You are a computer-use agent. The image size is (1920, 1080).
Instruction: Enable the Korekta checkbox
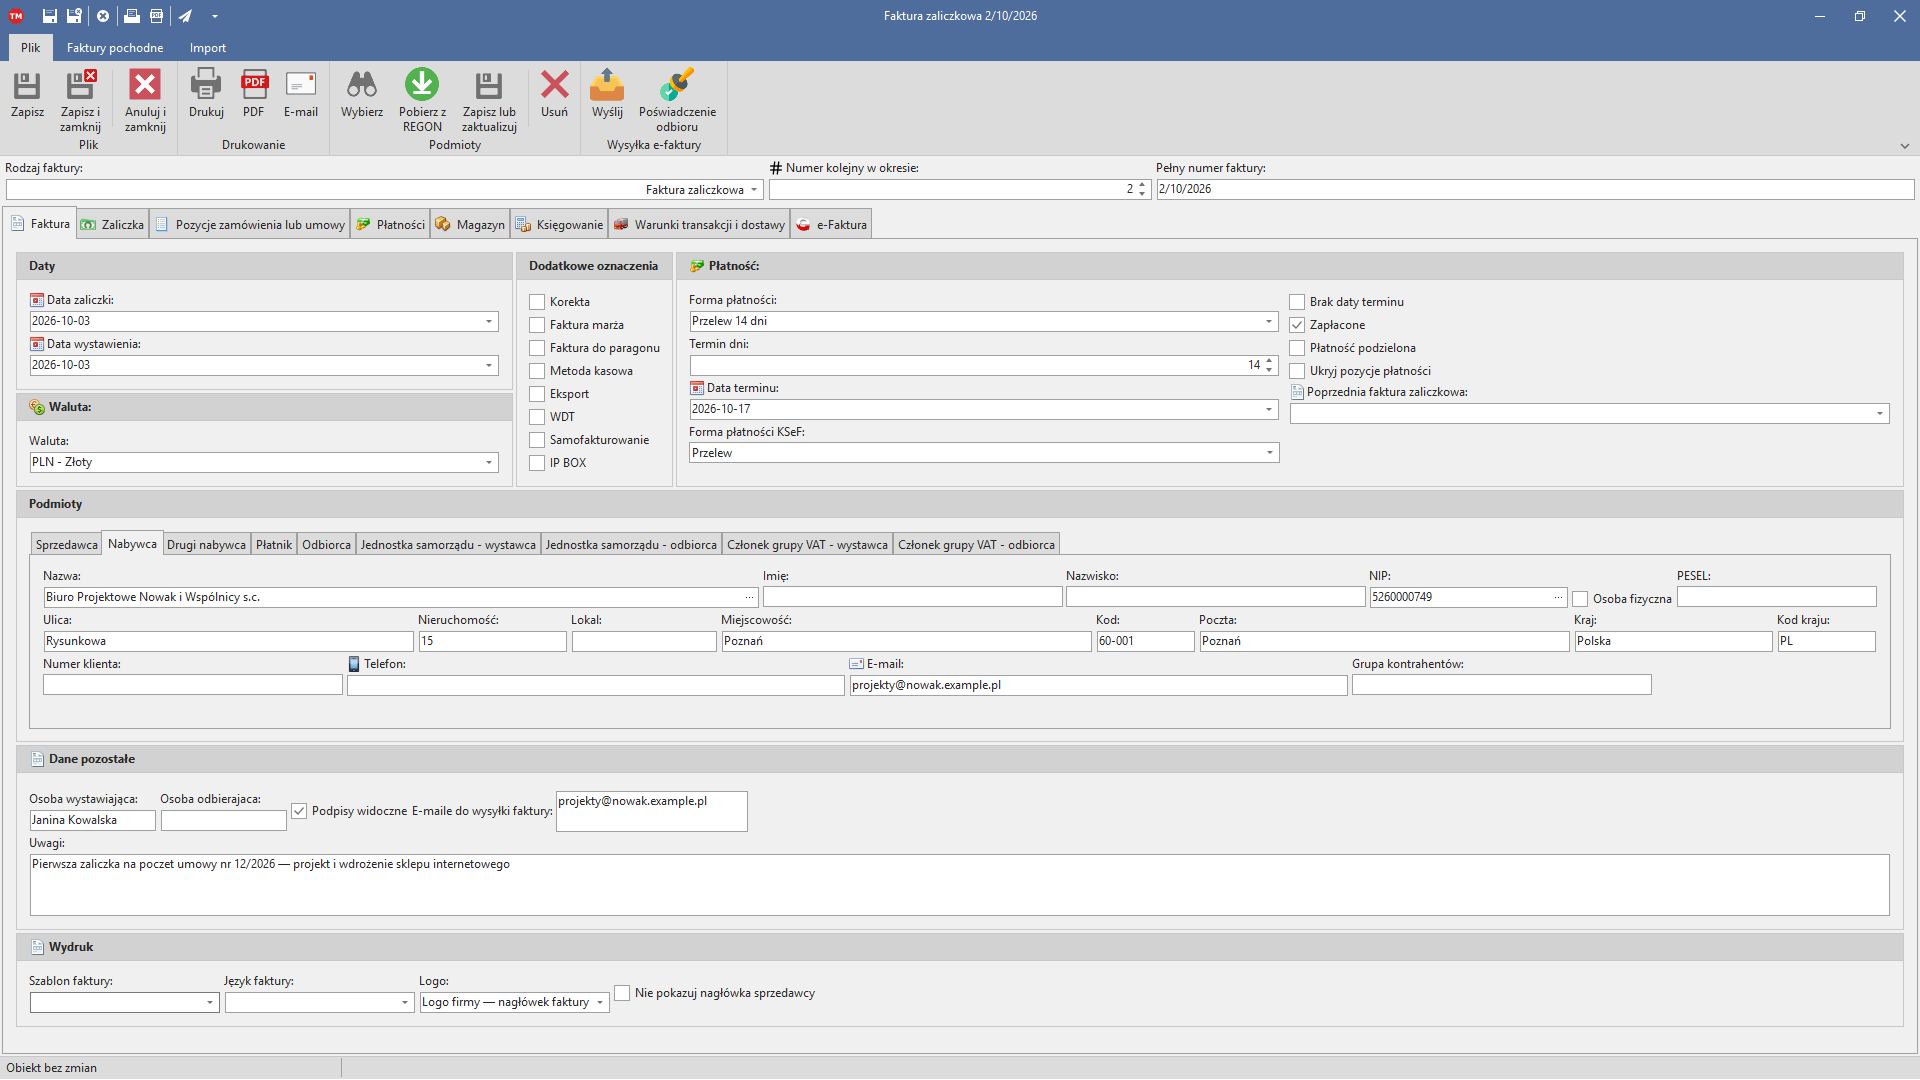tap(537, 302)
